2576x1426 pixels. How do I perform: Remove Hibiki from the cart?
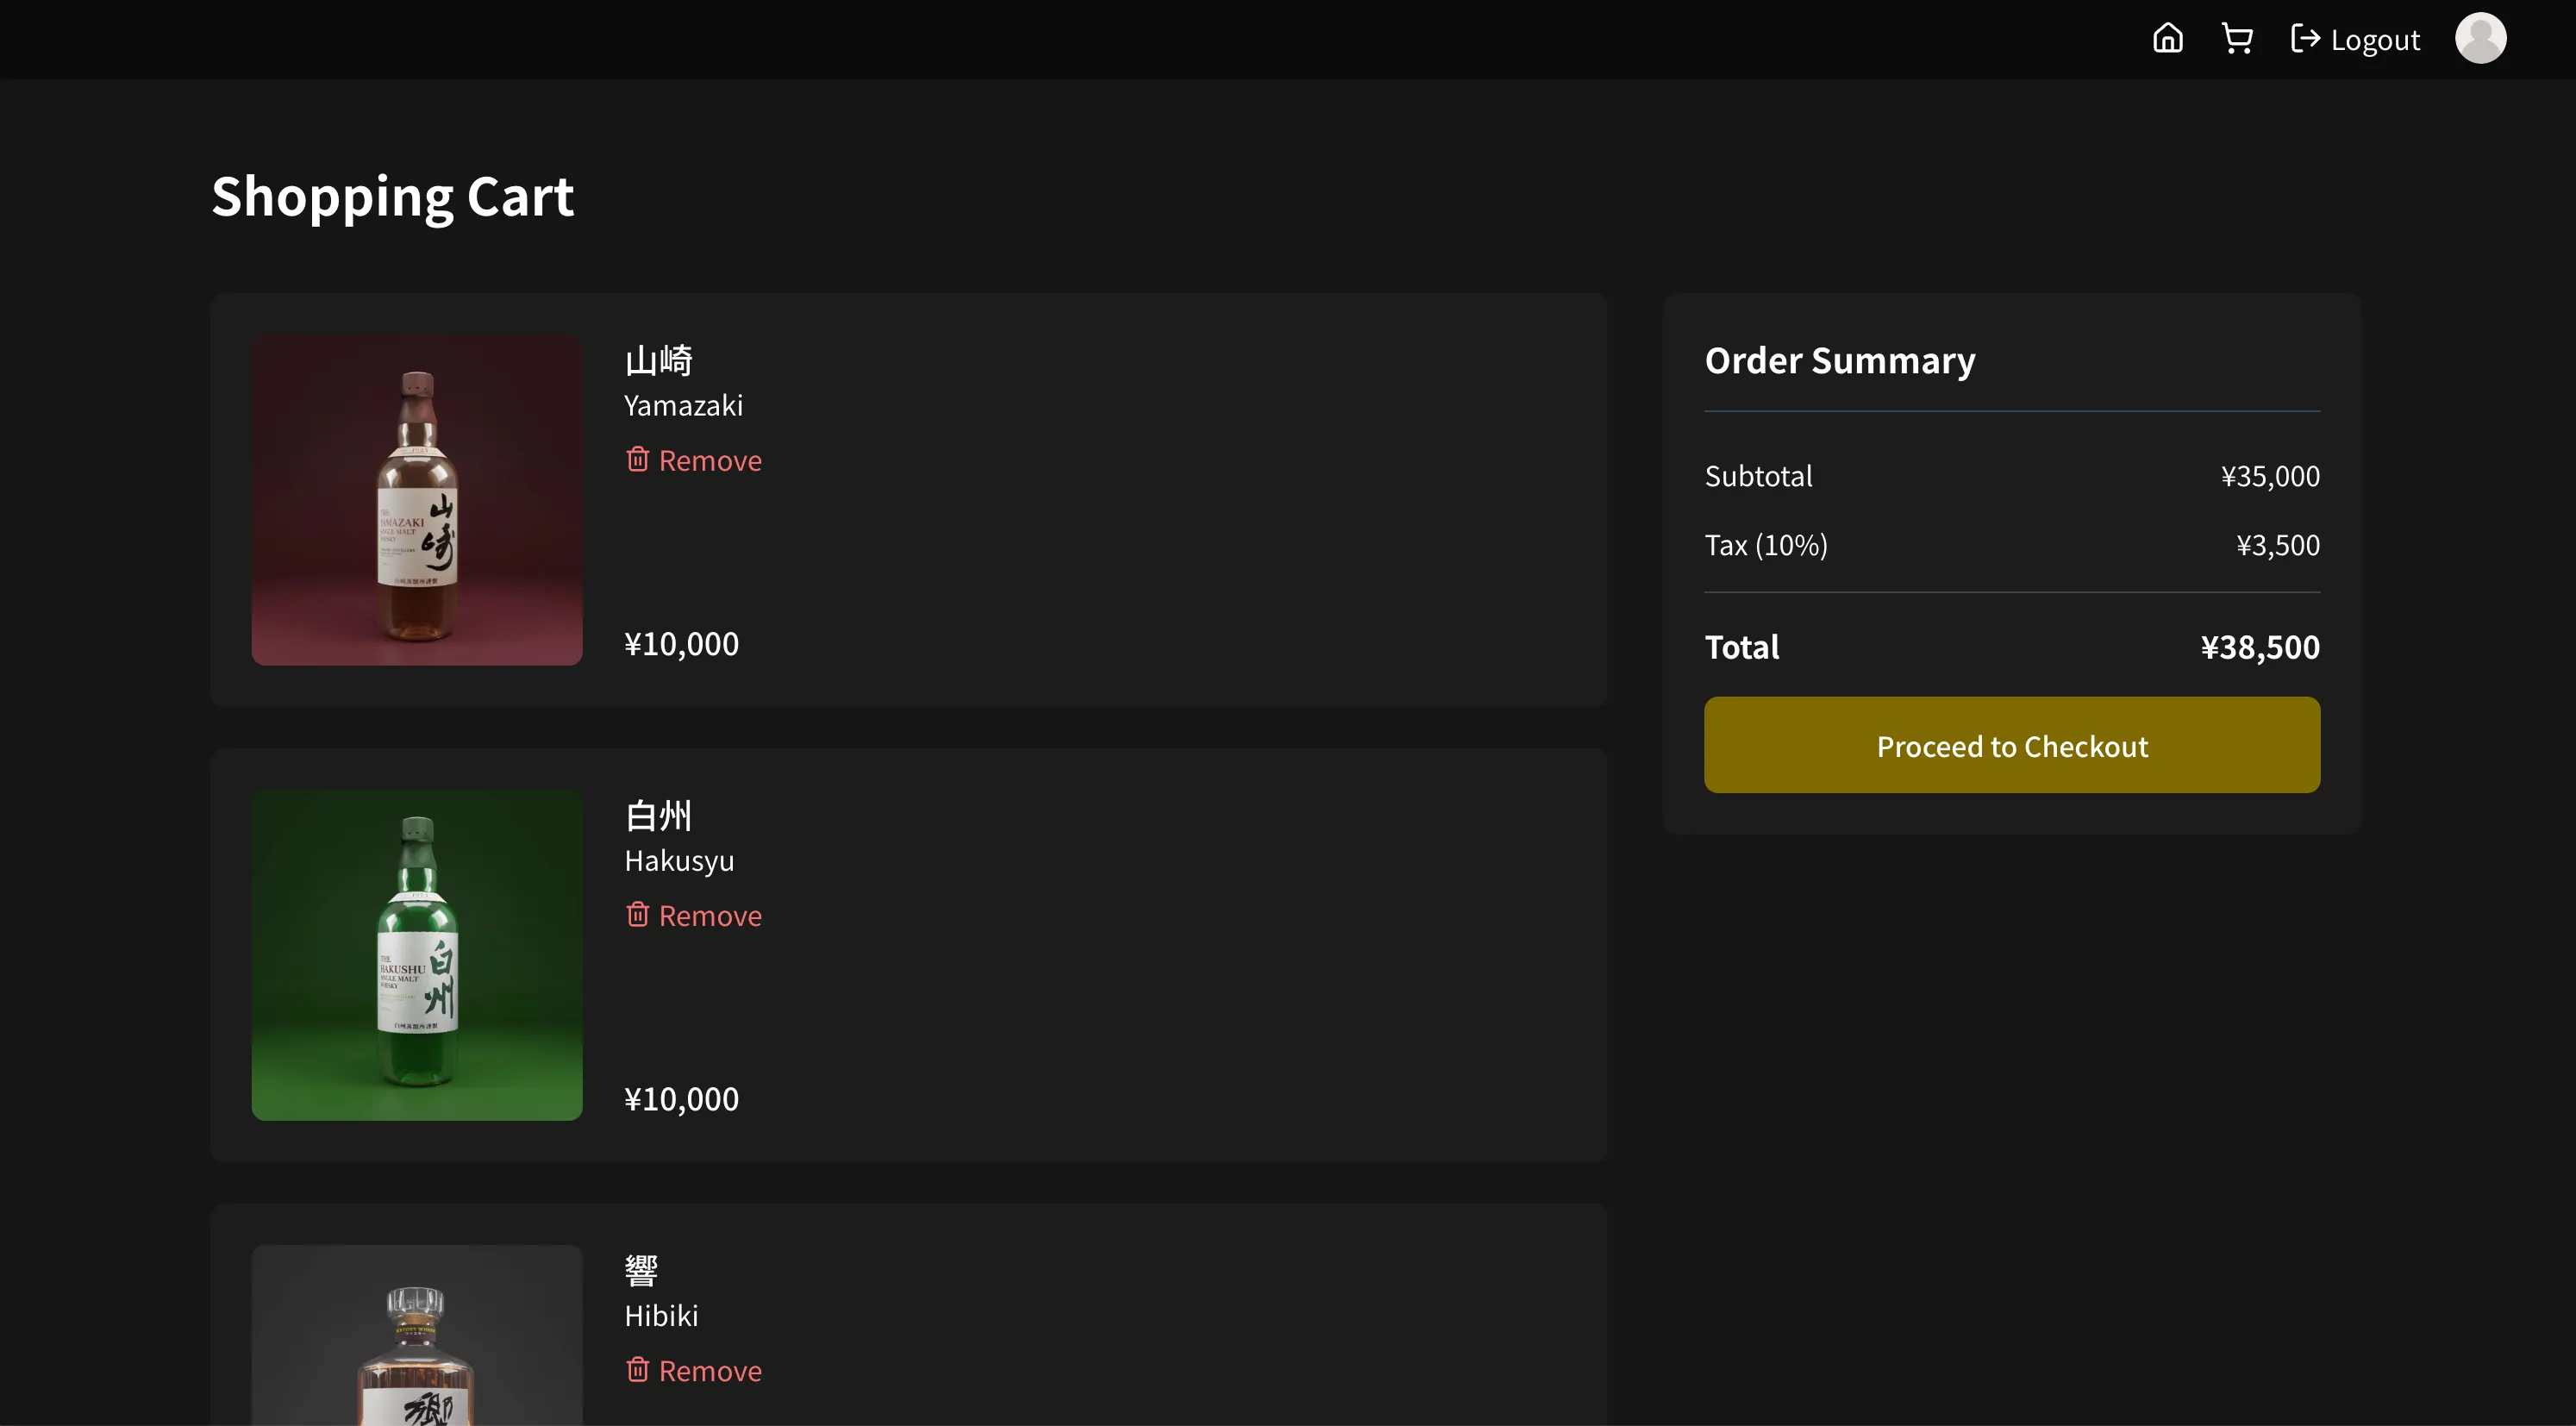(x=710, y=1370)
